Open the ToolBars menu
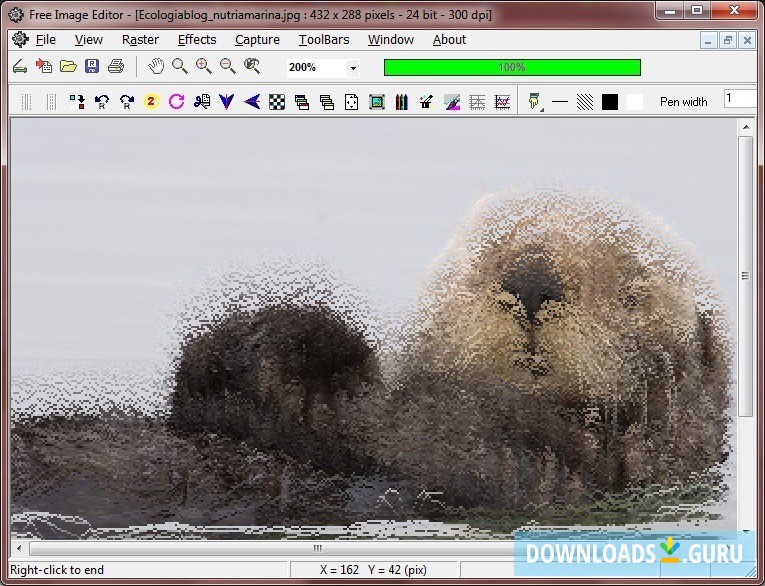The width and height of the screenshot is (765, 586). (x=324, y=40)
